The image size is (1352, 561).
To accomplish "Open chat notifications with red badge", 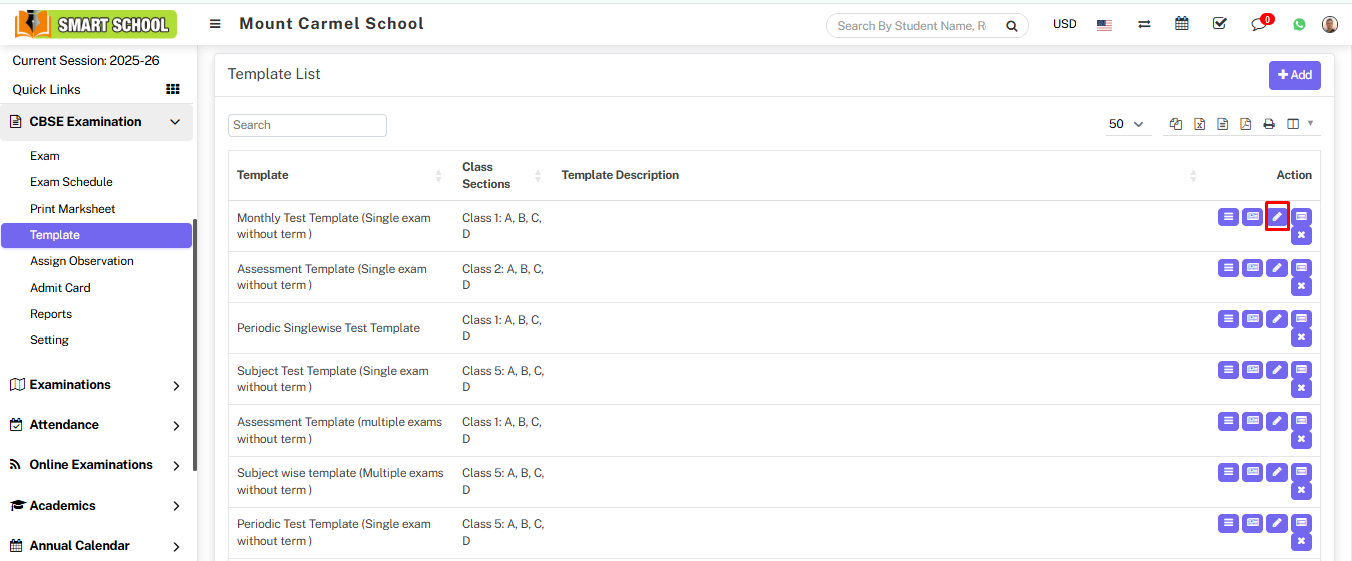I will [1259, 25].
